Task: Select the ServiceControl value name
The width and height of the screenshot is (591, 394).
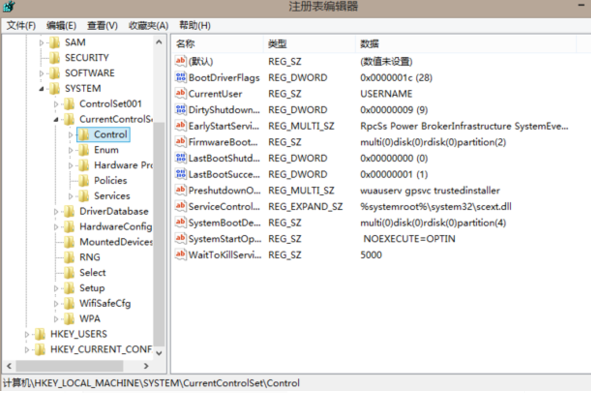Action: click(x=224, y=207)
